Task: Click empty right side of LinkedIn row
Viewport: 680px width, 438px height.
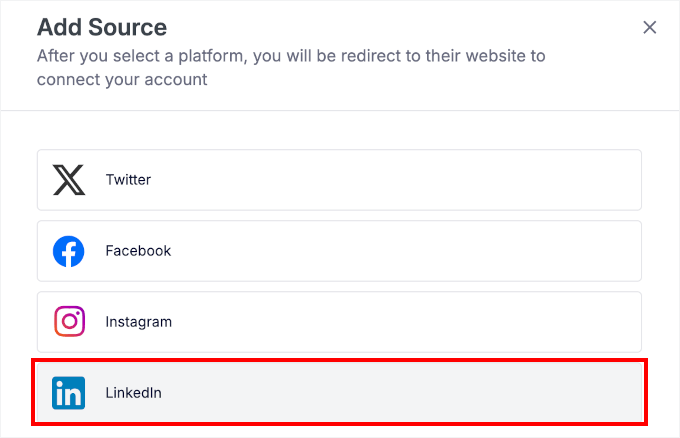Action: coord(520,393)
